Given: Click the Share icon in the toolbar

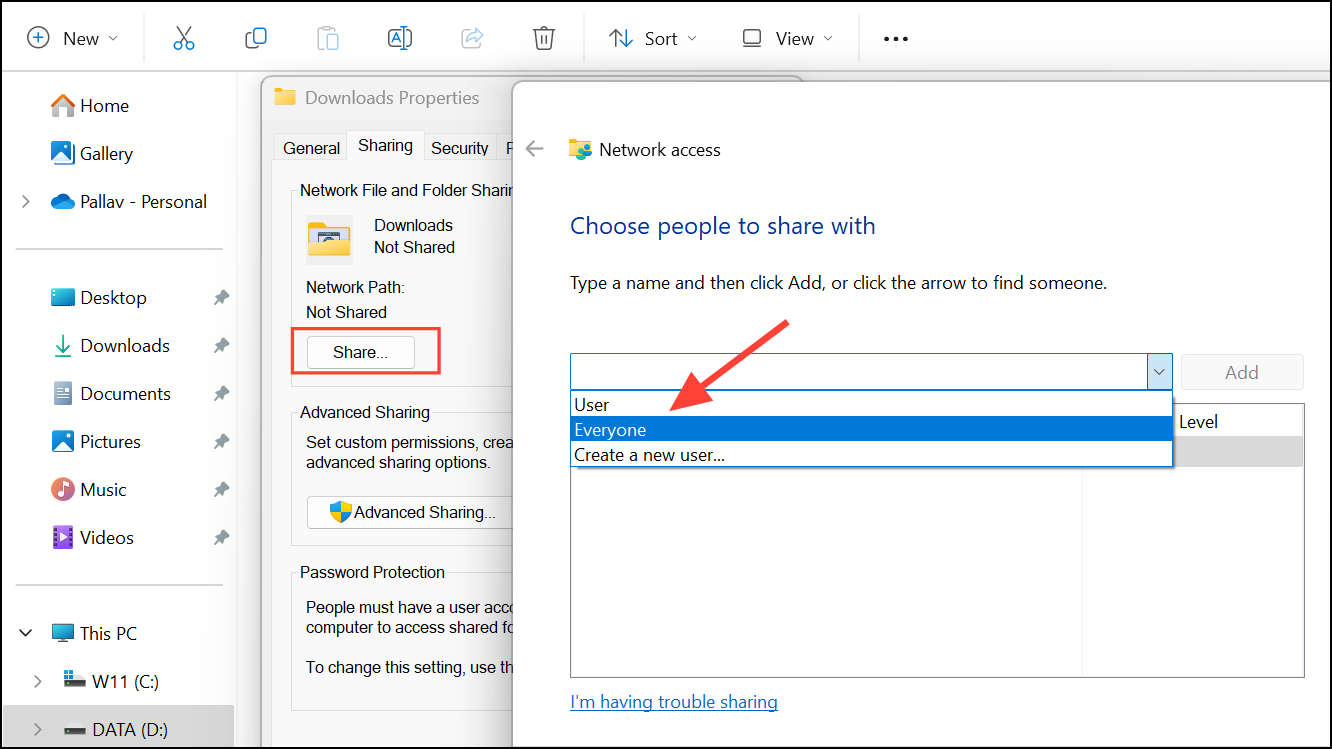Looking at the screenshot, I should pyautogui.click(x=472, y=37).
